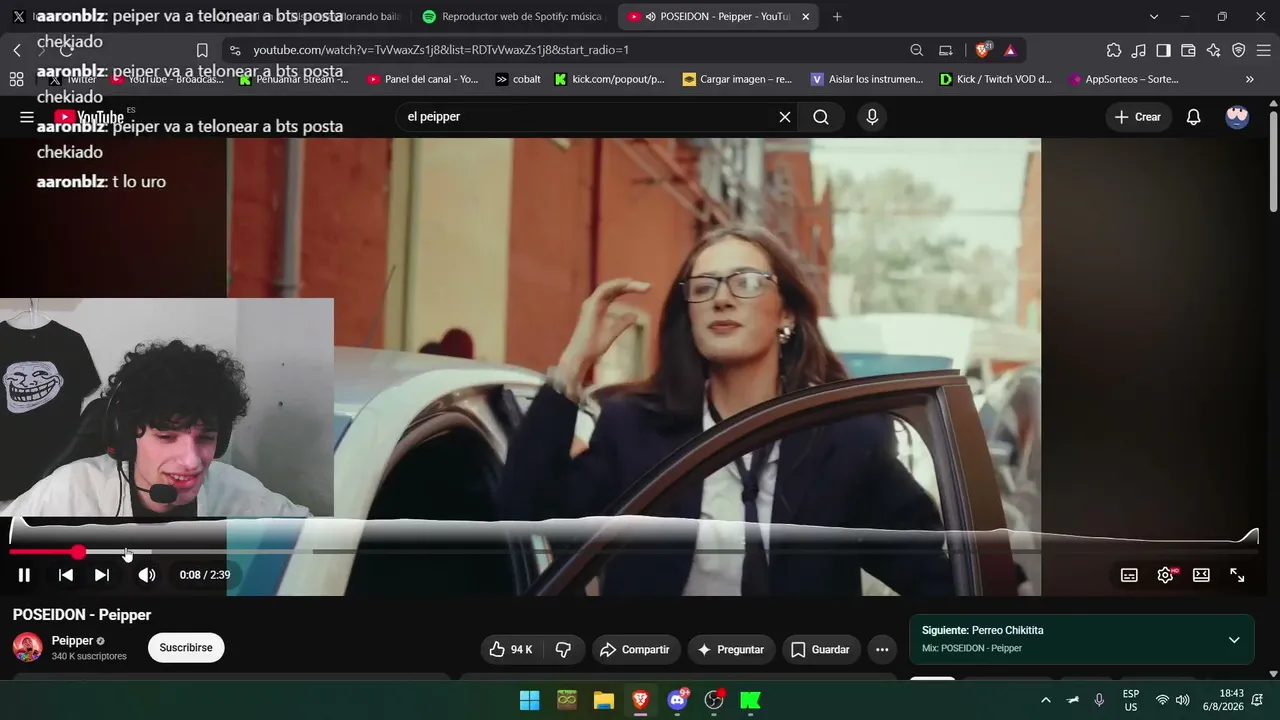Bookmark this page in Brave
Image resolution: width=1280 pixels, height=720 pixels.
[x=202, y=50]
